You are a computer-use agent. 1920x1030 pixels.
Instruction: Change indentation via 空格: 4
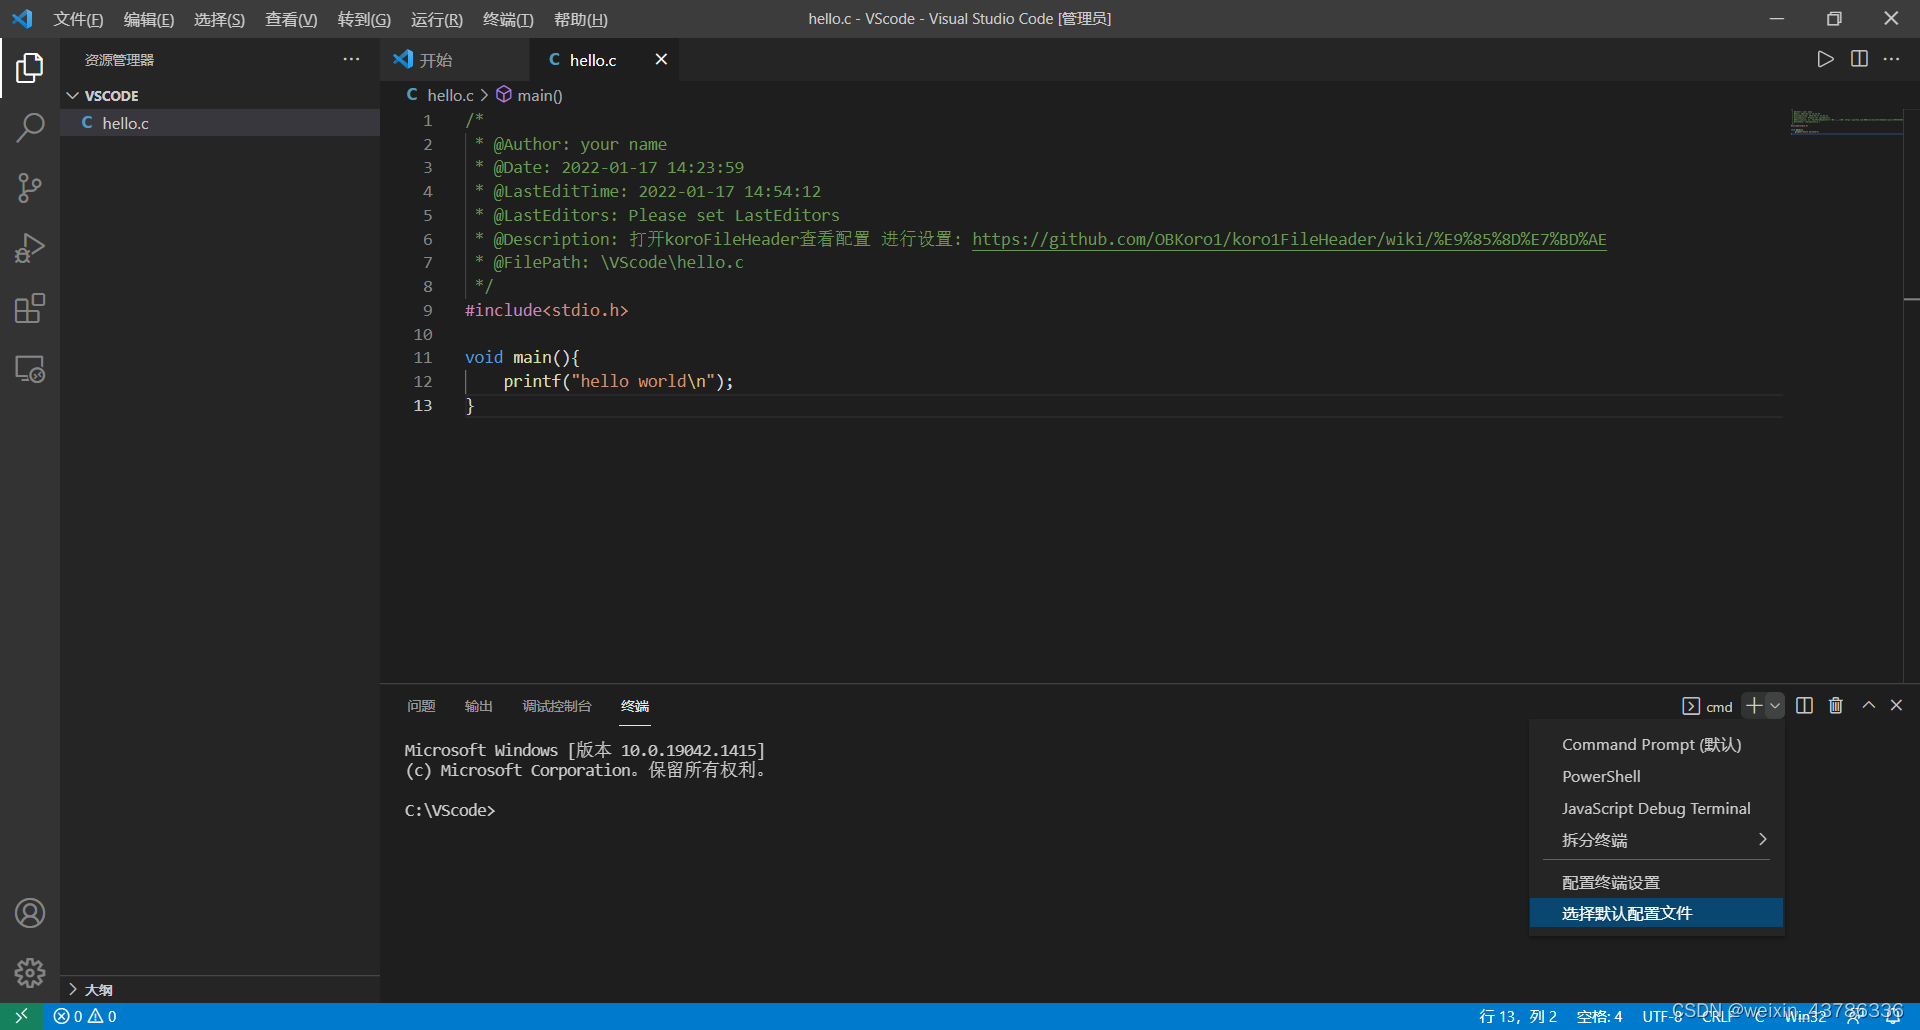[x=1599, y=1016]
